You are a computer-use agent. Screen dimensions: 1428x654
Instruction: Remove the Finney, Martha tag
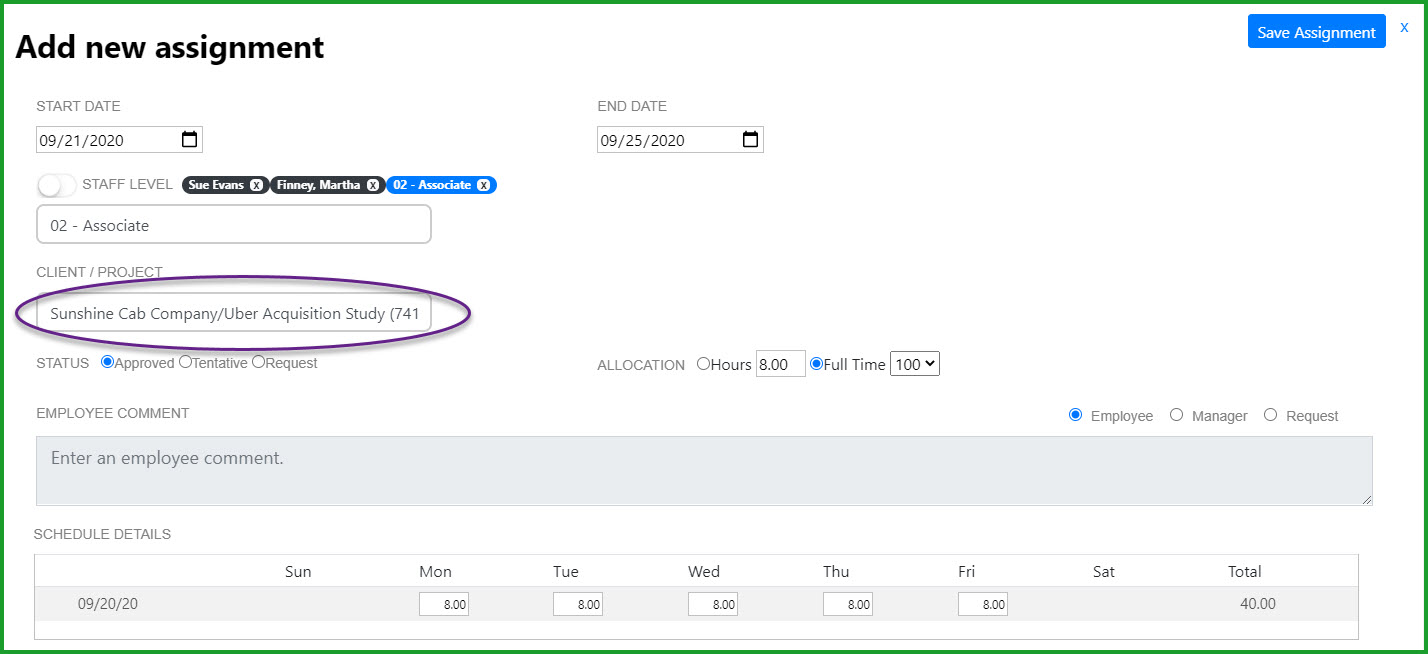373,185
